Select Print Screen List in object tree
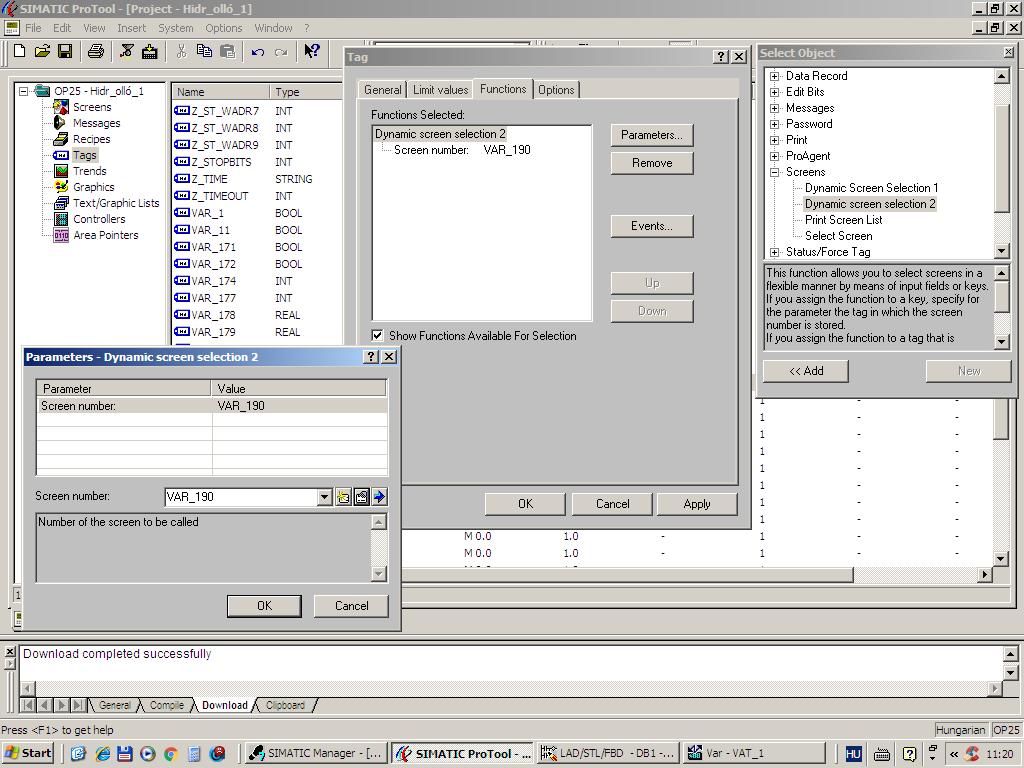Viewport: 1024px width, 768px height. pos(843,220)
